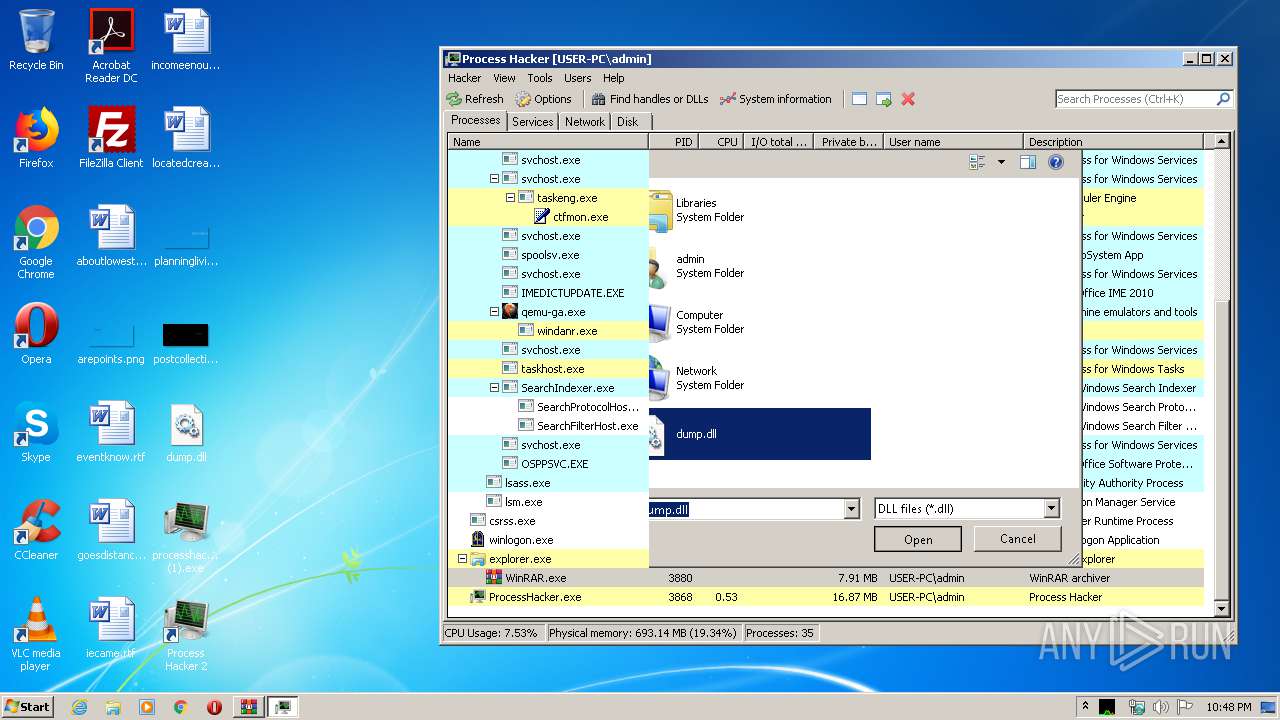Switch to the Services tab
This screenshot has height=720, width=1280.
point(532,122)
